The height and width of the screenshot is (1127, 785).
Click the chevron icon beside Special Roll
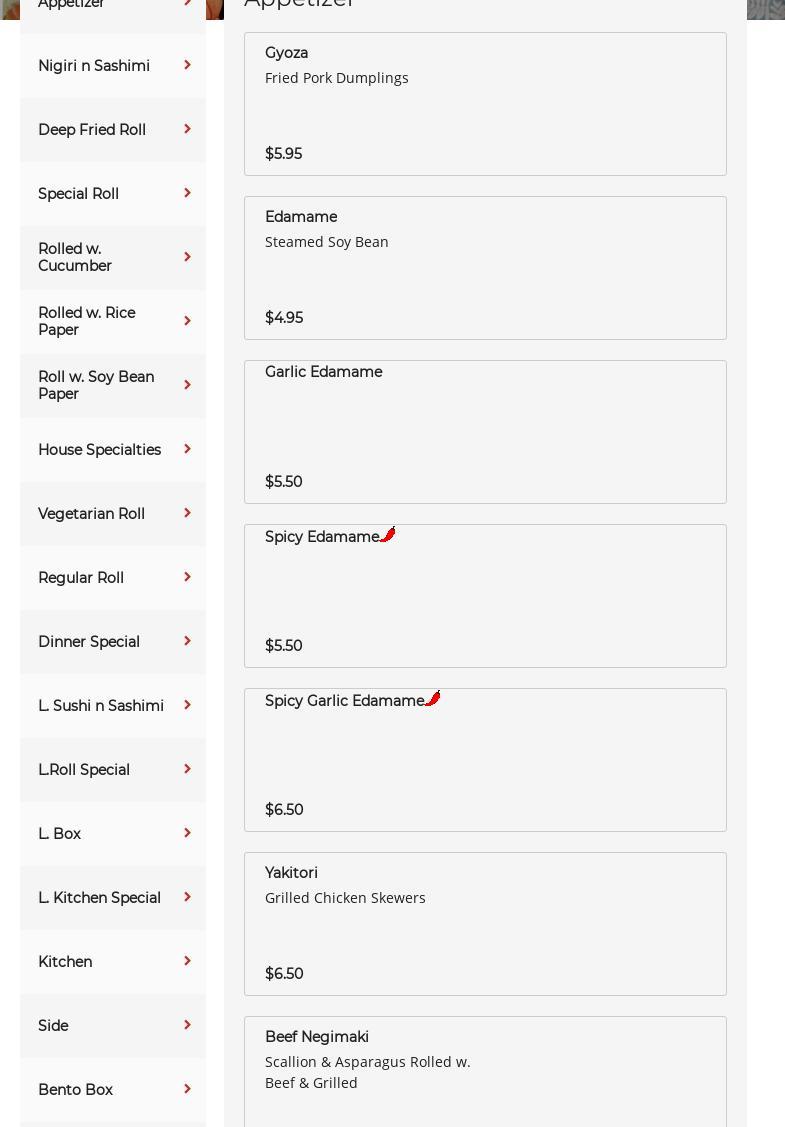tap(187, 193)
